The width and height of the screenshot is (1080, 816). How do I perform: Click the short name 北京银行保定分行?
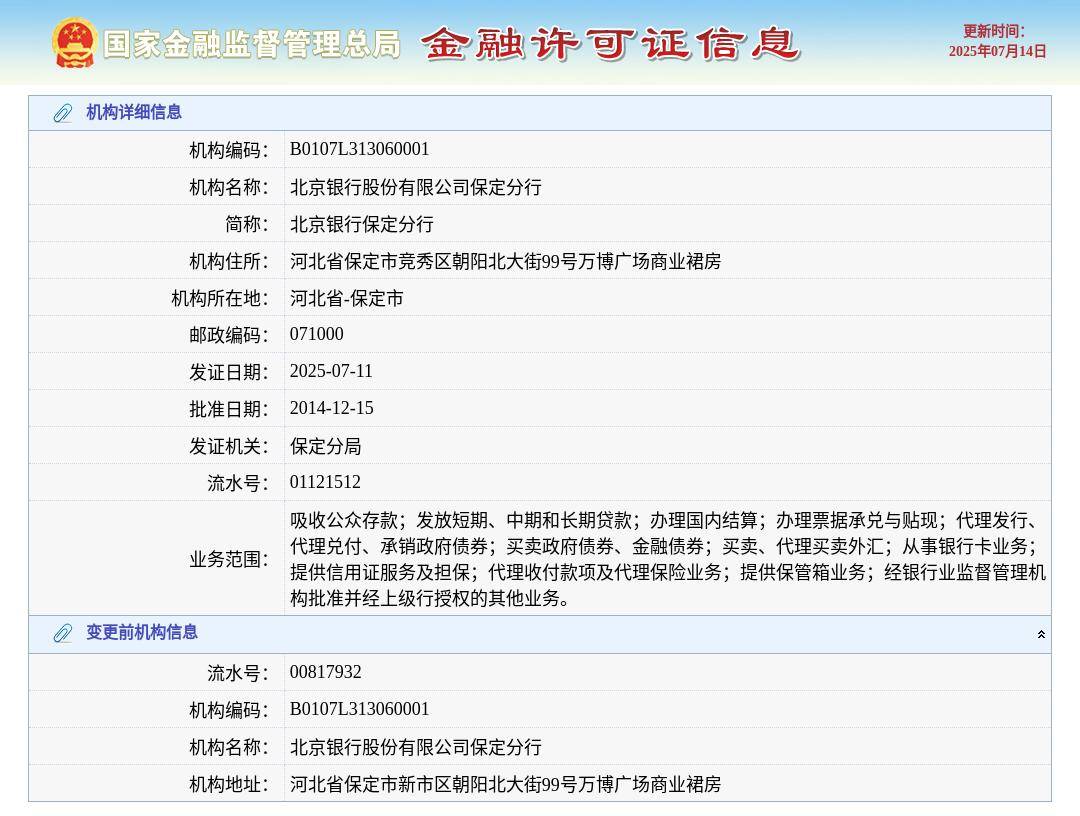[x=362, y=224]
